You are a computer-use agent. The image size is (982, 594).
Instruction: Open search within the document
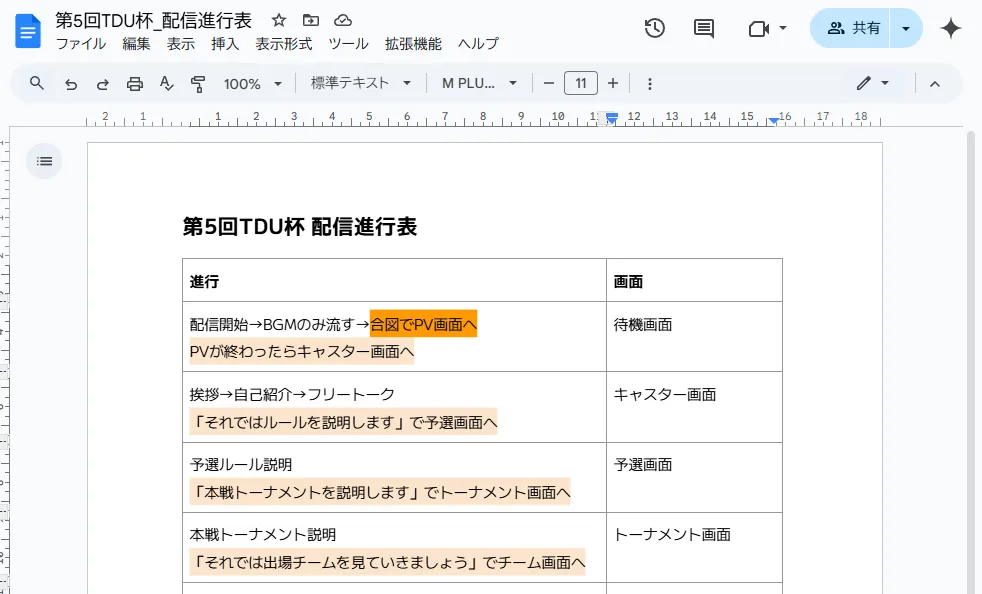pos(36,83)
